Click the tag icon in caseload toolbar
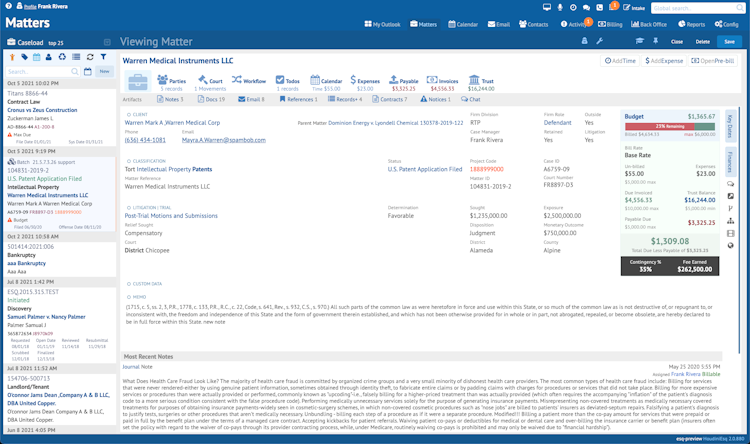 coord(24,57)
